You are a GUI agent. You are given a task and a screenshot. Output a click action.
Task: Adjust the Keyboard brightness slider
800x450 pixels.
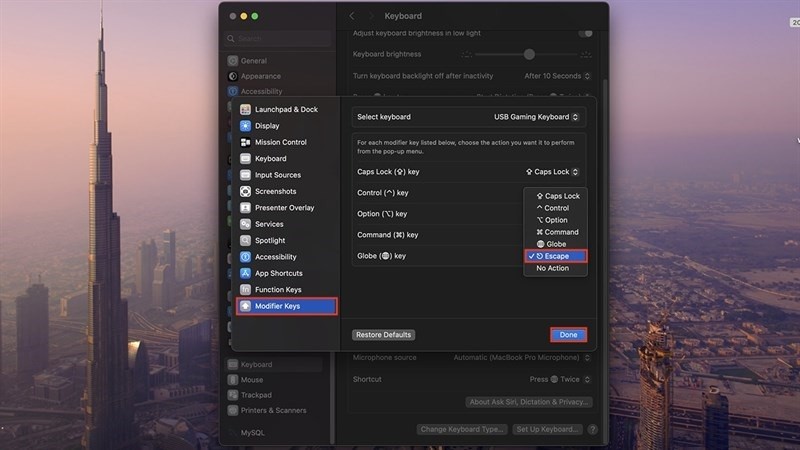tap(529, 54)
